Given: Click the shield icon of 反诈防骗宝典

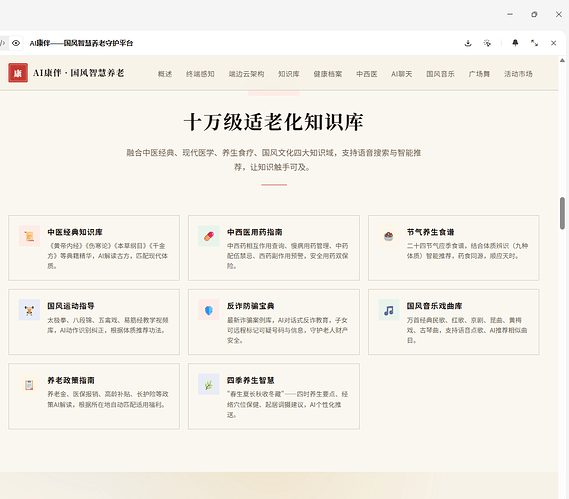Looking at the screenshot, I should click(209, 310).
